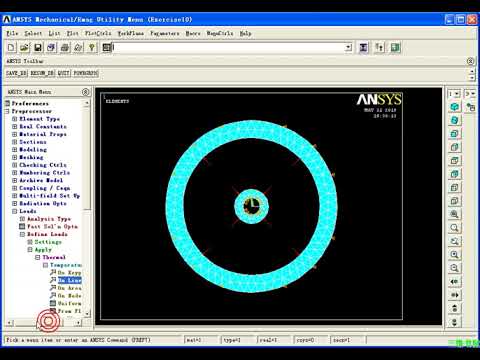This screenshot has height=360, width=480.
Task: Collapse the ANSYS Toolbar panel
Action: tap(470, 61)
